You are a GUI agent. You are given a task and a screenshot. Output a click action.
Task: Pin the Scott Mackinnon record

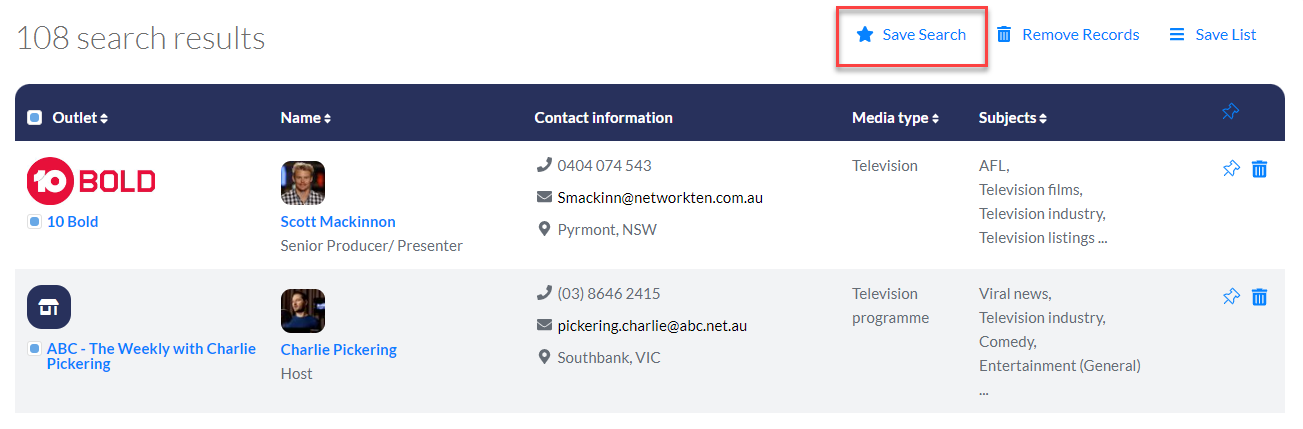pyautogui.click(x=1231, y=169)
